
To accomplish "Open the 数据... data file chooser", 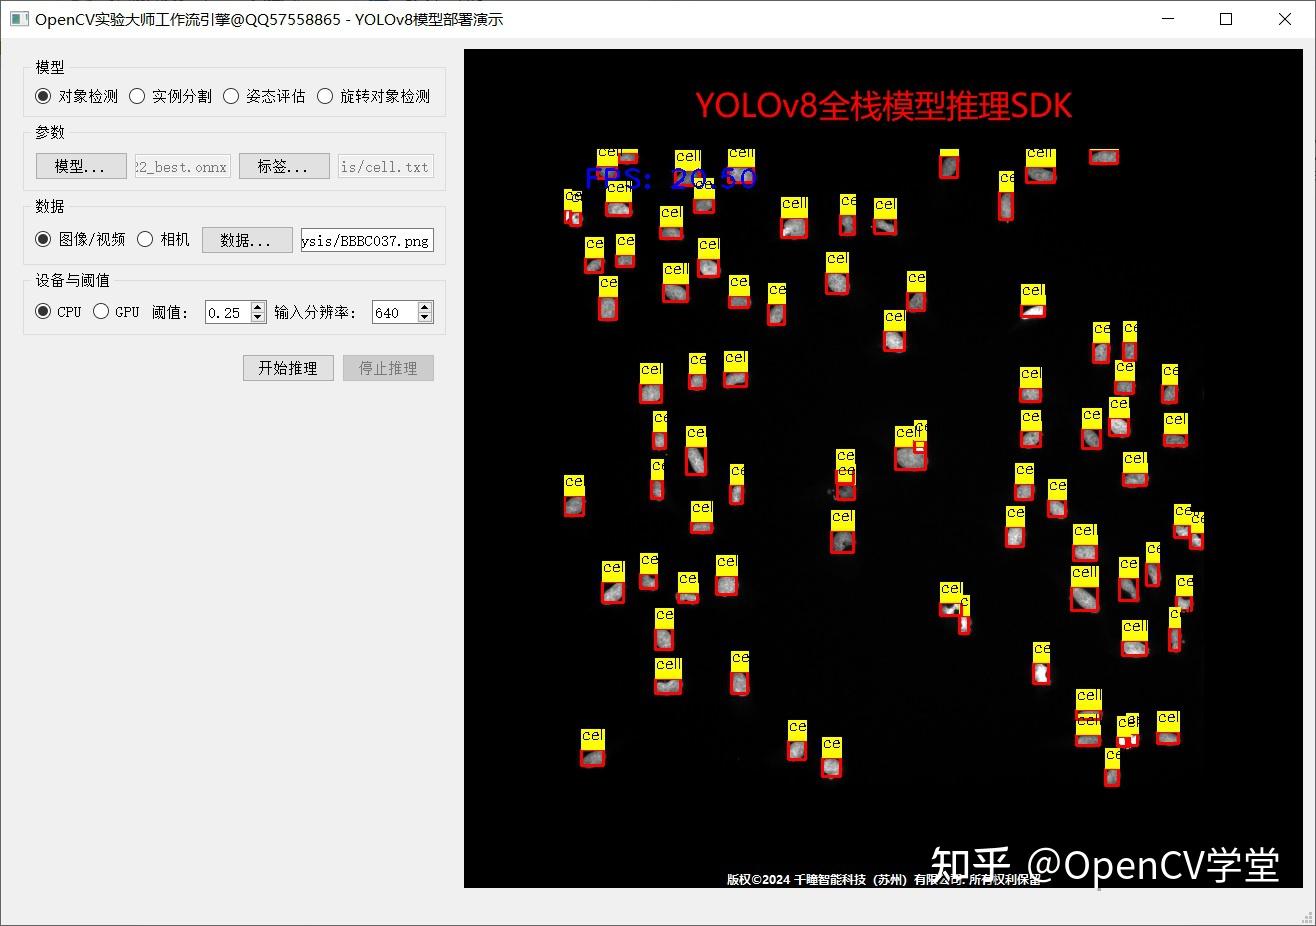I will [246, 239].
